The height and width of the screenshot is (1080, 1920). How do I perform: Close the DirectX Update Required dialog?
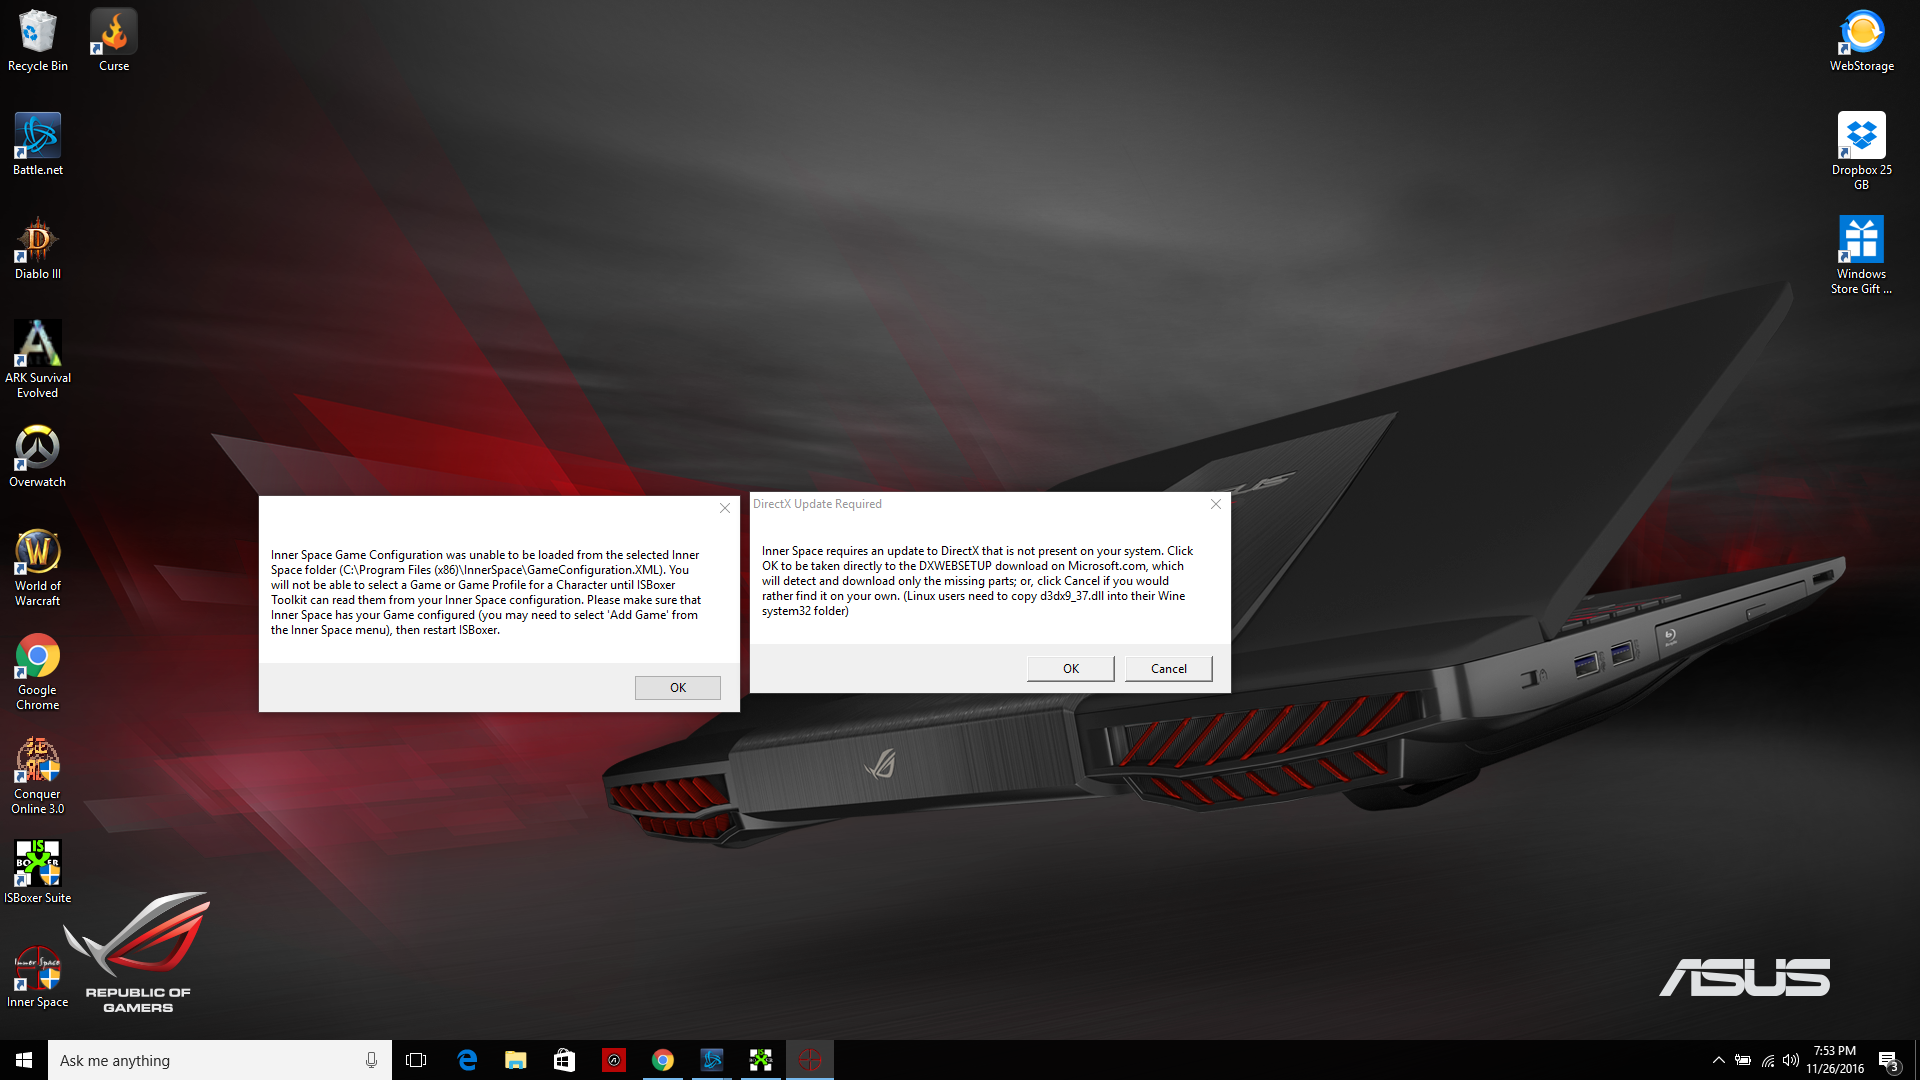coord(1216,504)
